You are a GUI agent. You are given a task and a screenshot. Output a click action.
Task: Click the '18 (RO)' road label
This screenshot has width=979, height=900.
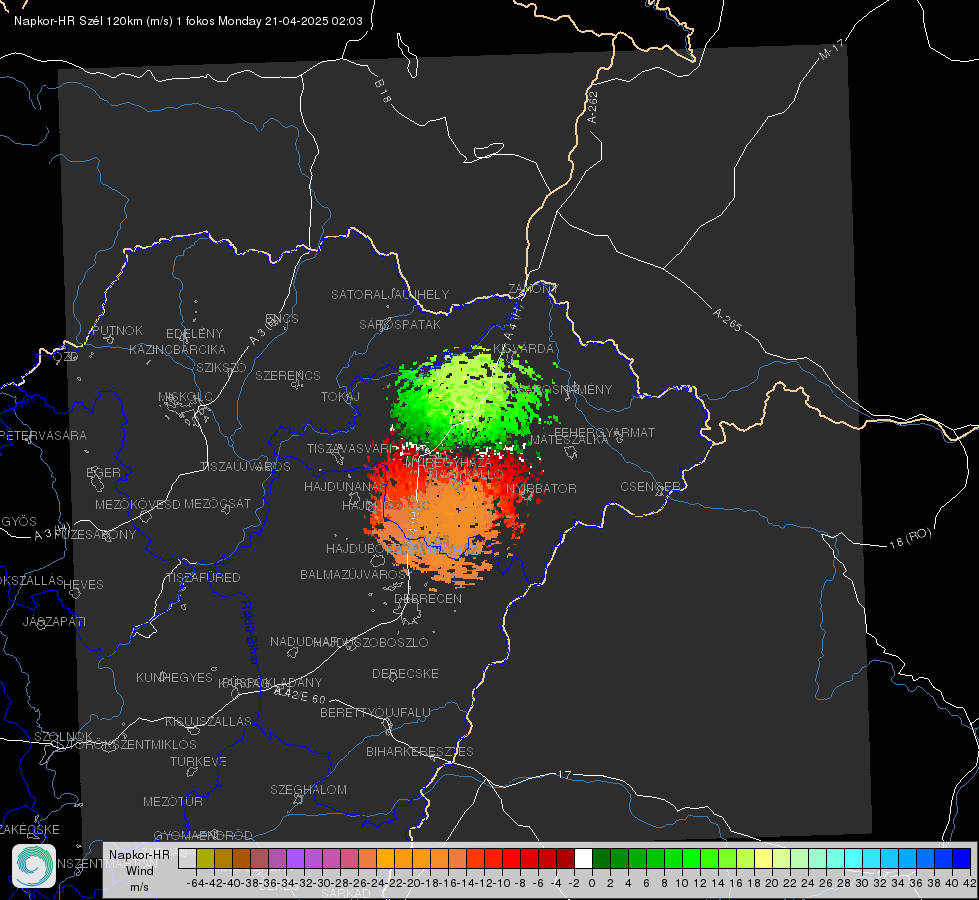(910, 538)
